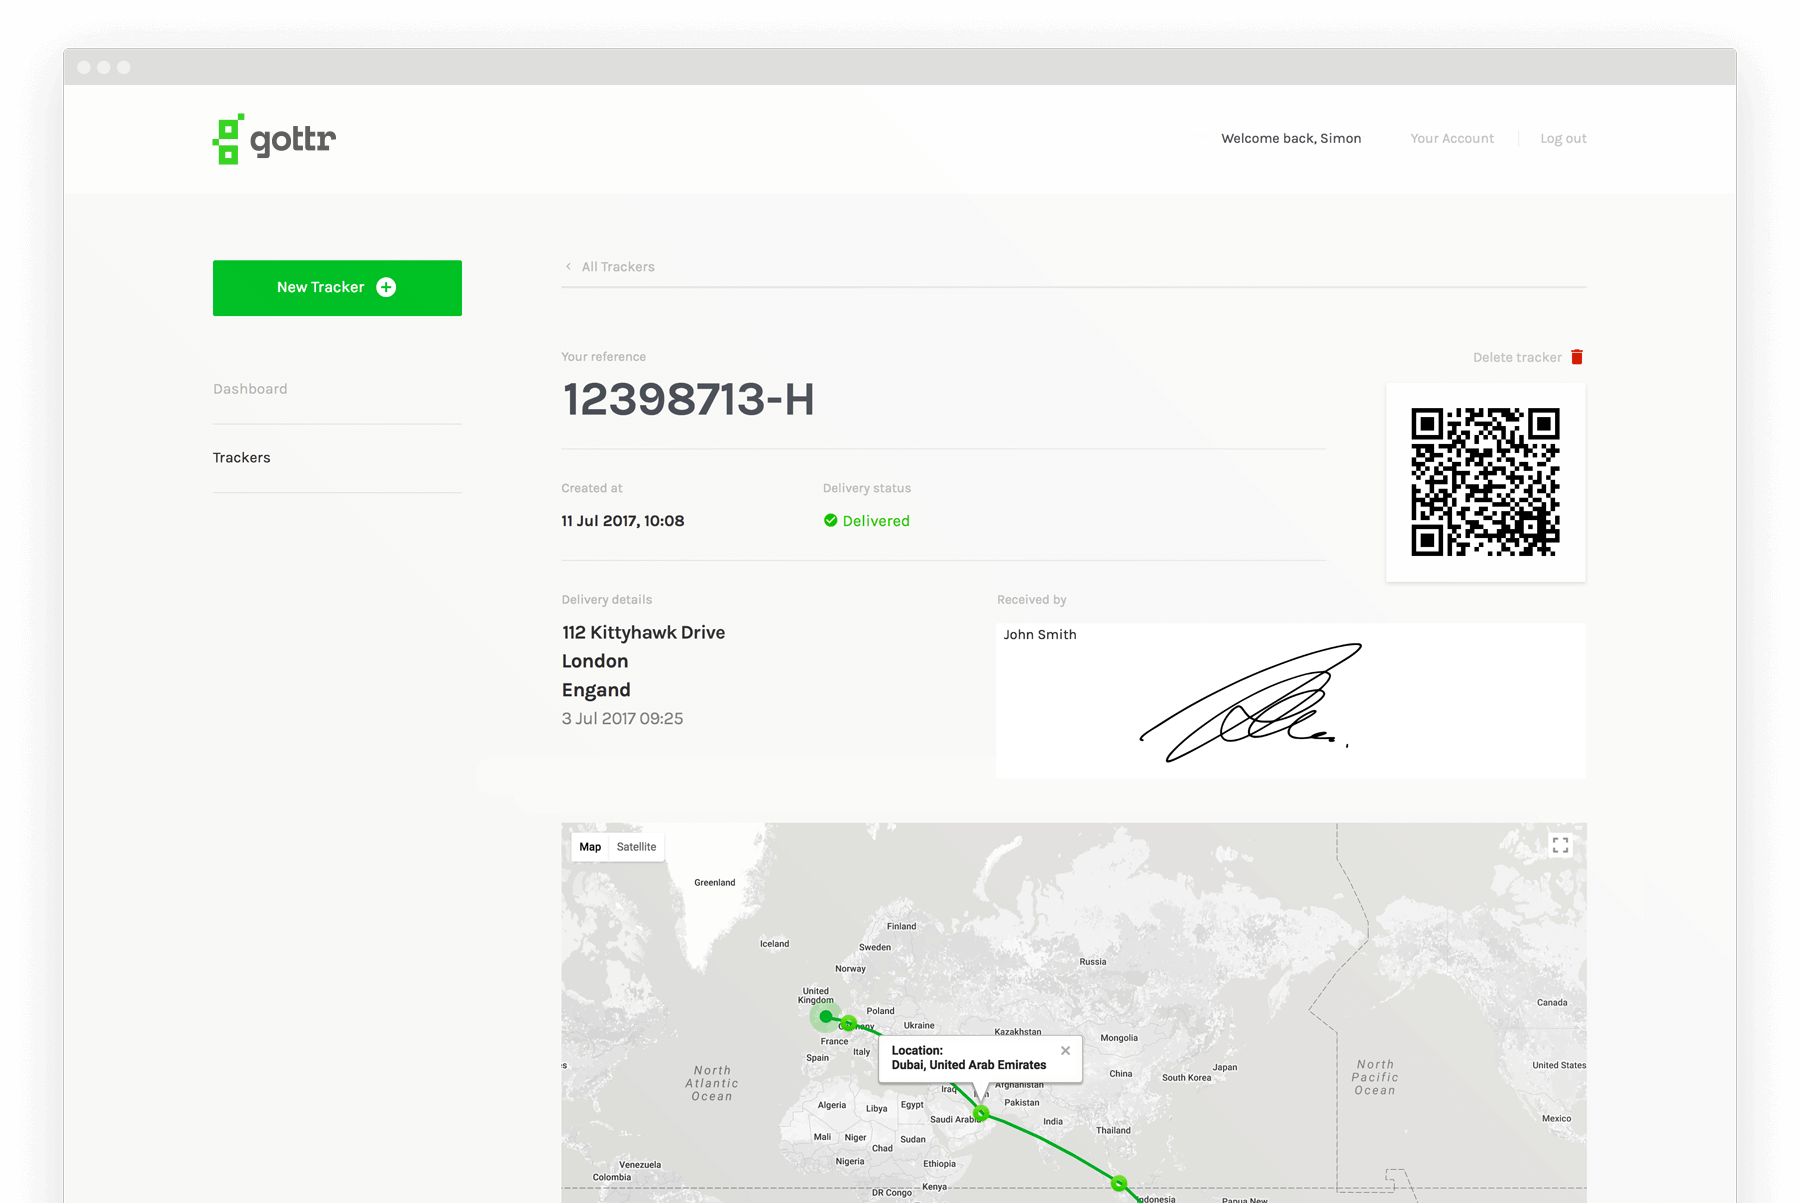Click Delete tracker text link
The height and width of the screenshot is (1203, 1800).
tap(1517, 357)
